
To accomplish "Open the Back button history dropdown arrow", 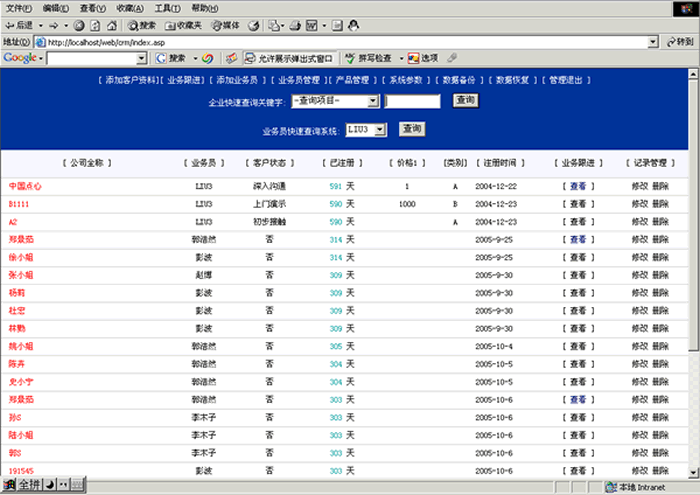I will (x=41, y=25).
